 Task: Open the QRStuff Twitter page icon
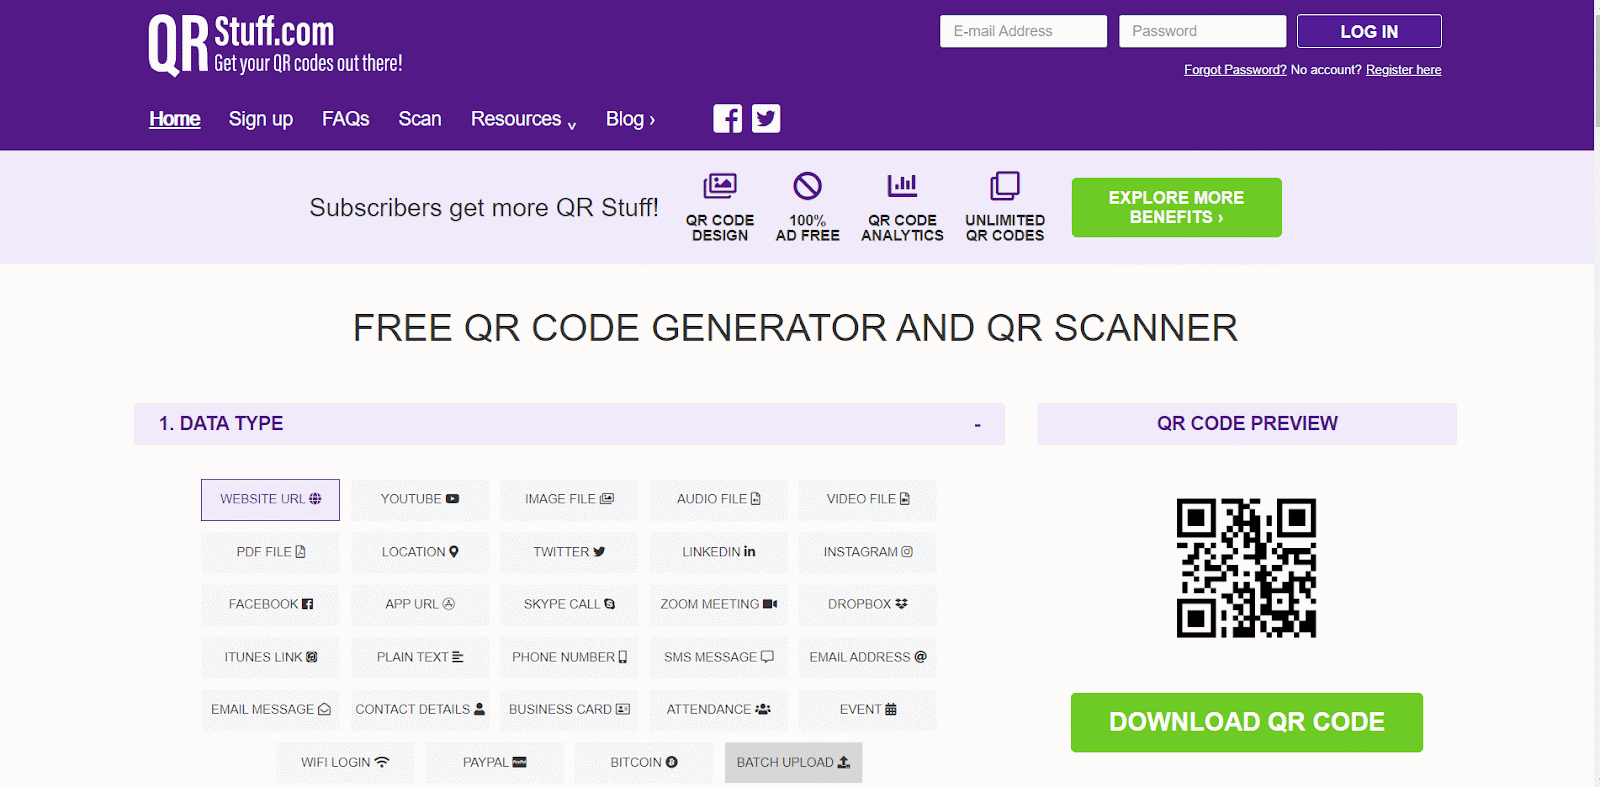[x=766, y=119]
